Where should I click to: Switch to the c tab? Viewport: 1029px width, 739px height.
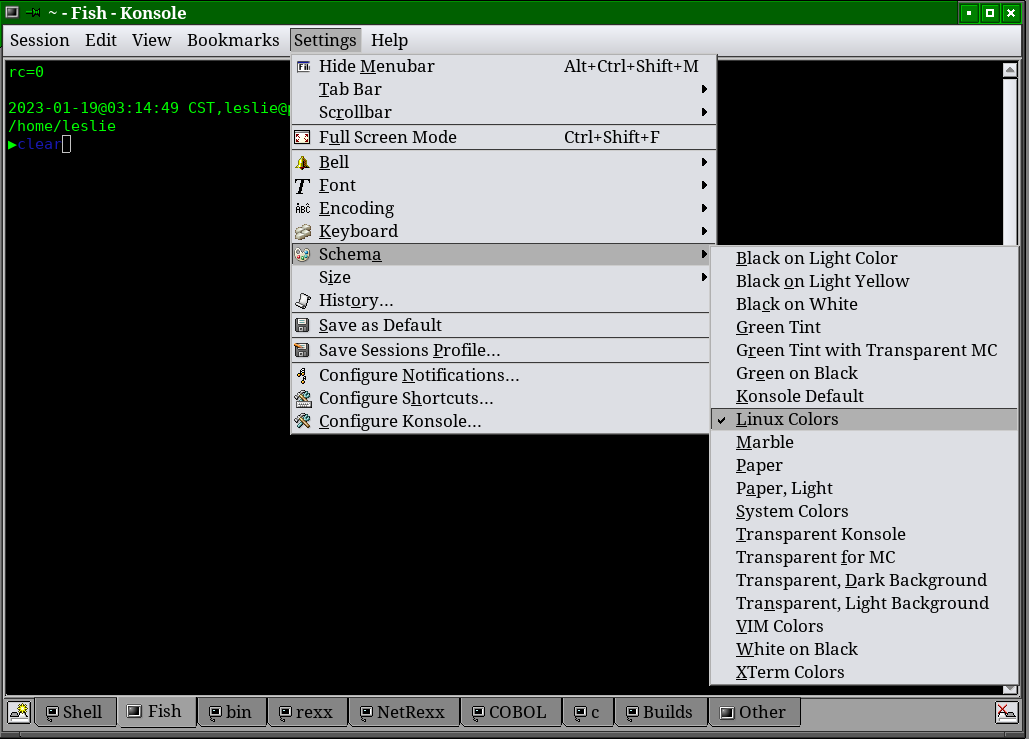(x=588, y=713)
